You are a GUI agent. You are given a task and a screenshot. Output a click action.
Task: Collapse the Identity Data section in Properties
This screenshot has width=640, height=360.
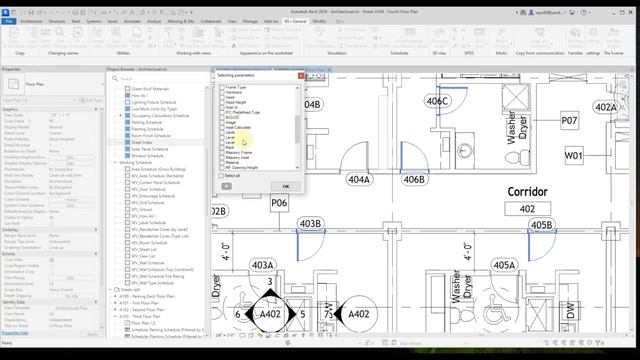[96, 302]
